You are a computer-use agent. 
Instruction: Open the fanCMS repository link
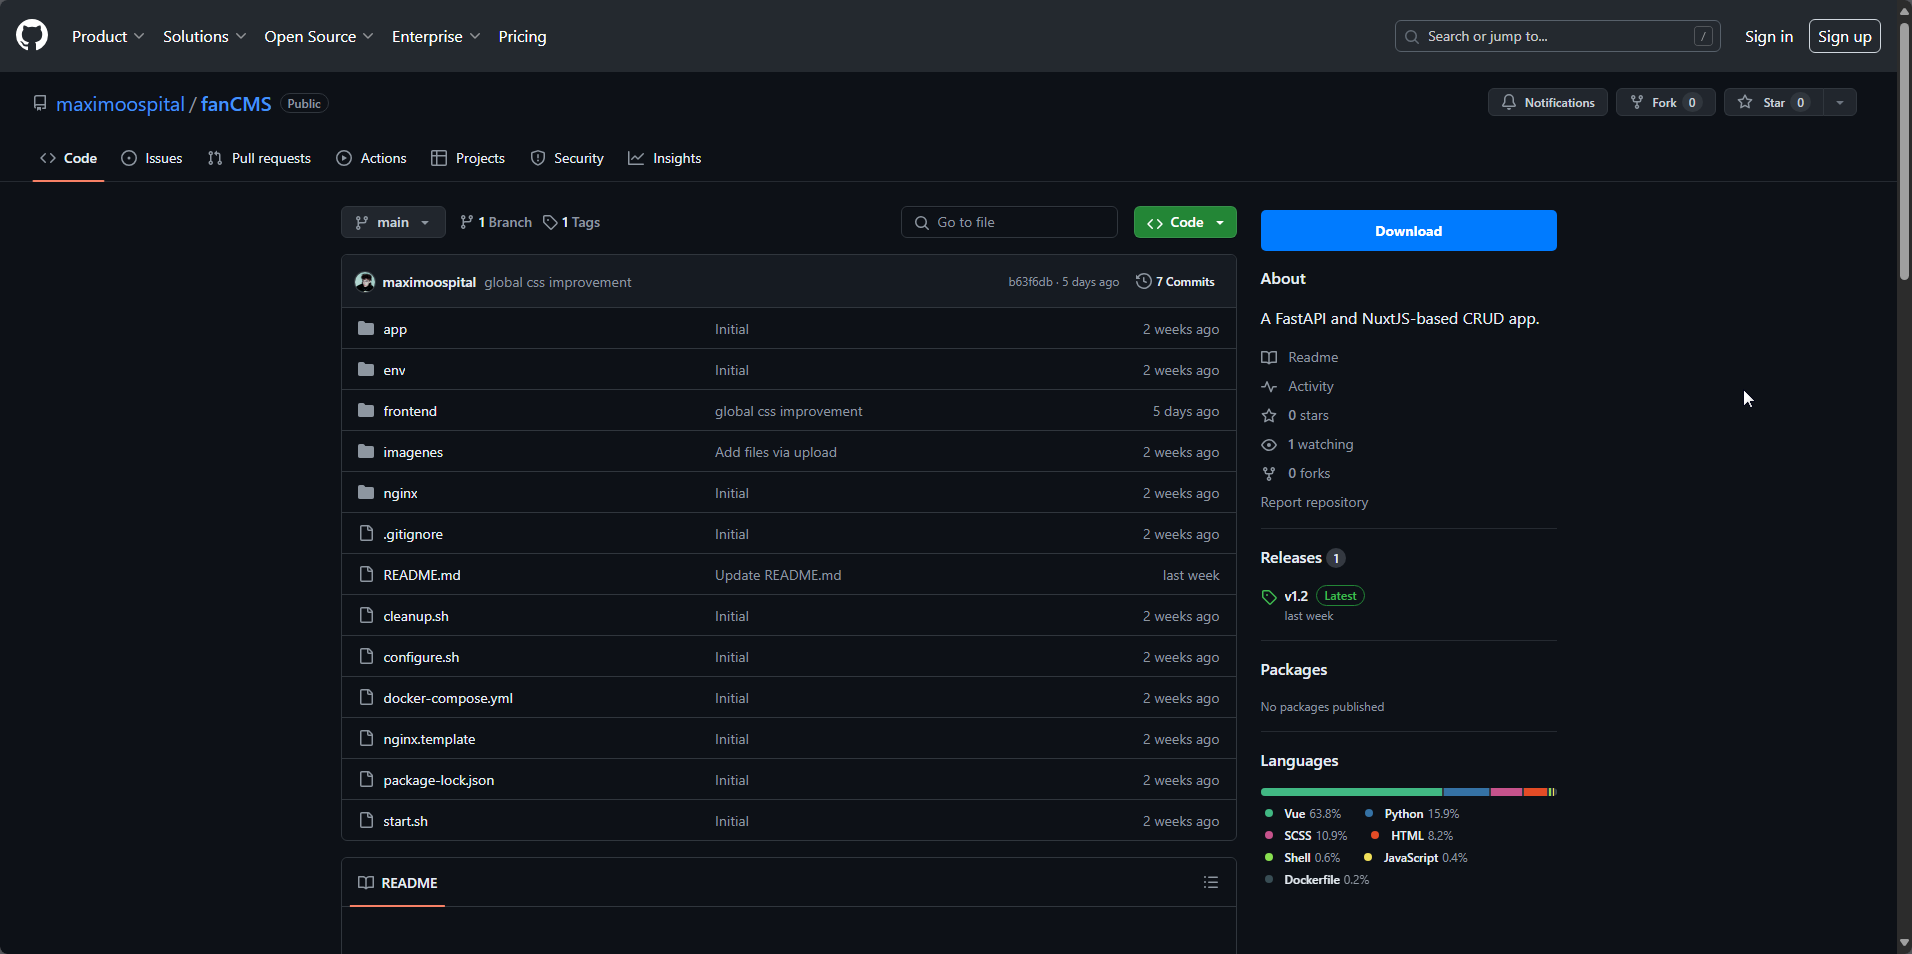click(236, 104)
